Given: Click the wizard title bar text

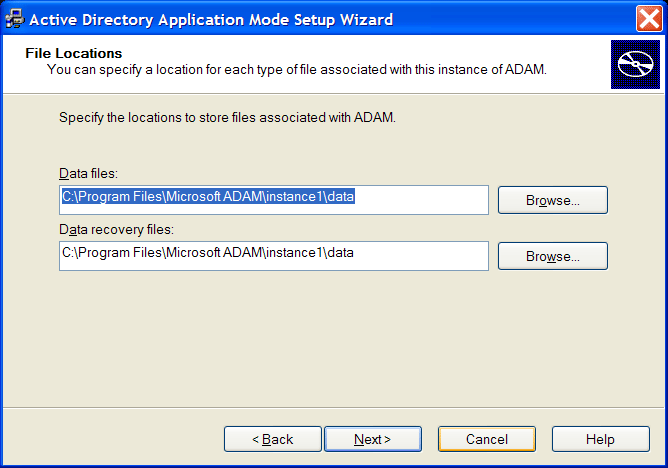Looking at the screenshot, I should (x=211, y=20).
